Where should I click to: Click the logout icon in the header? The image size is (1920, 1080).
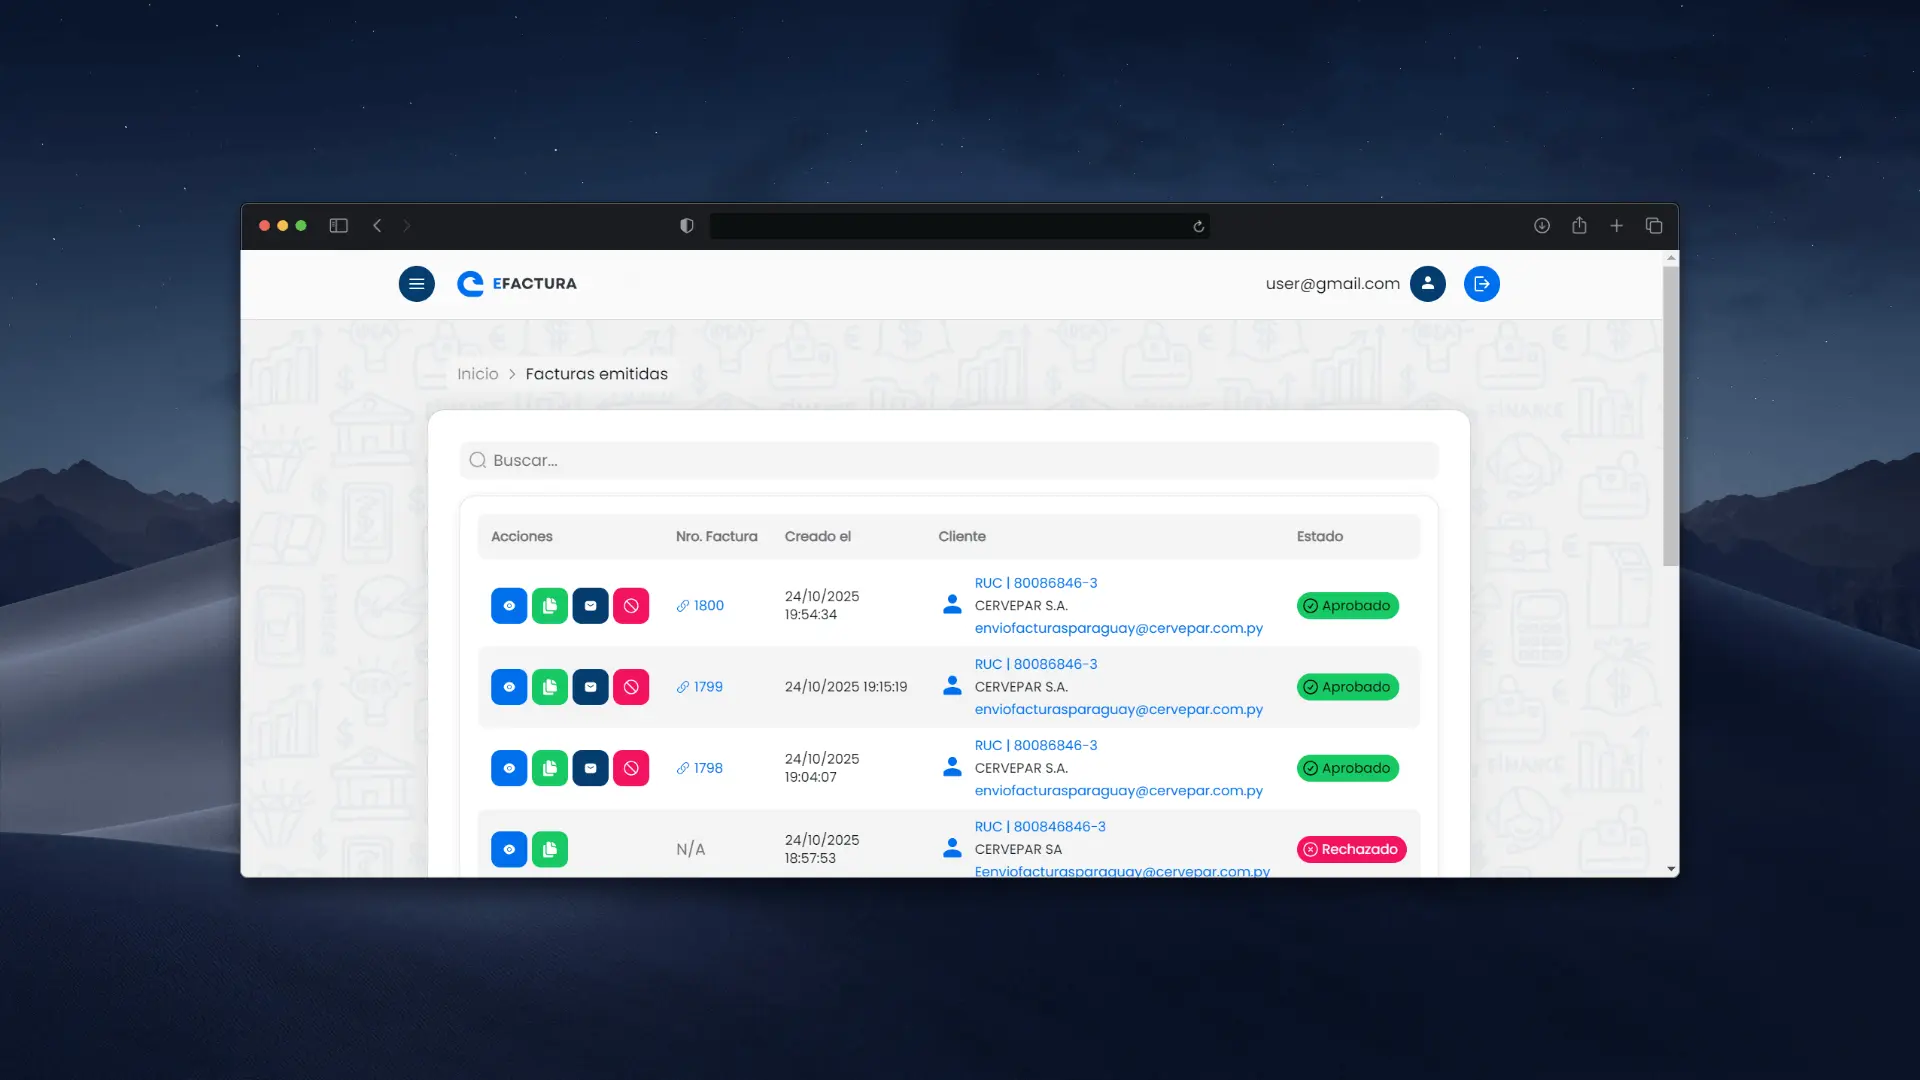coord(1481,284)
